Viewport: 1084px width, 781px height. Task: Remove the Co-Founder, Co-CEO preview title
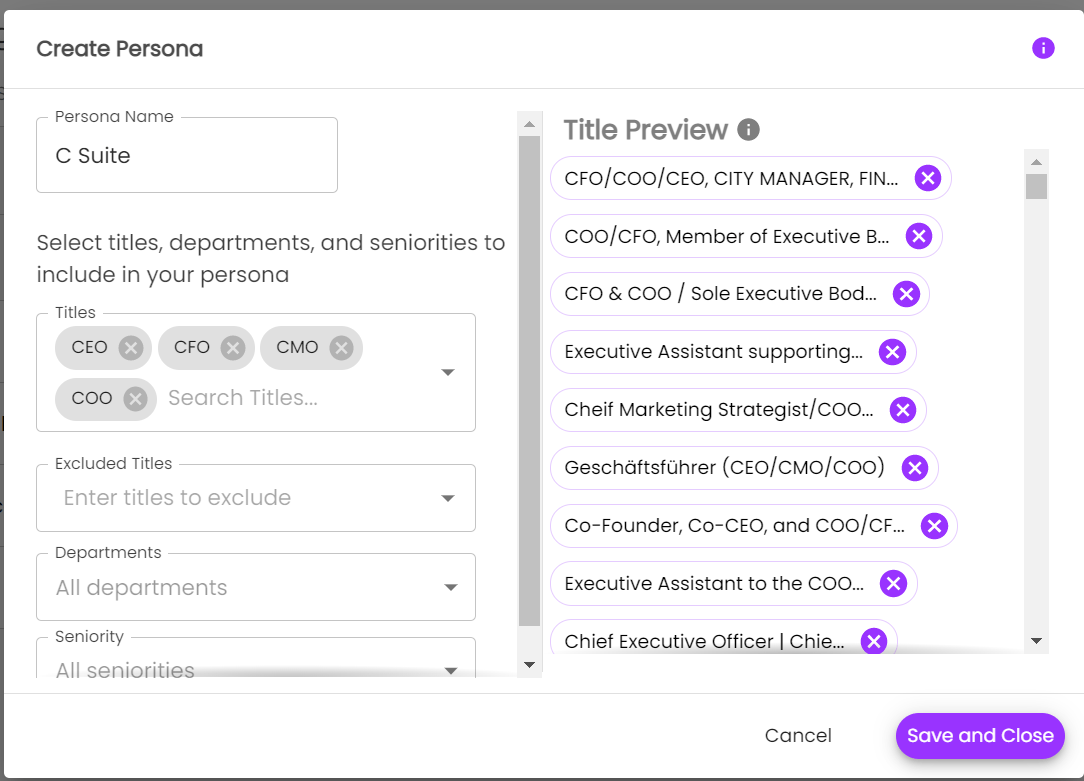933,526
